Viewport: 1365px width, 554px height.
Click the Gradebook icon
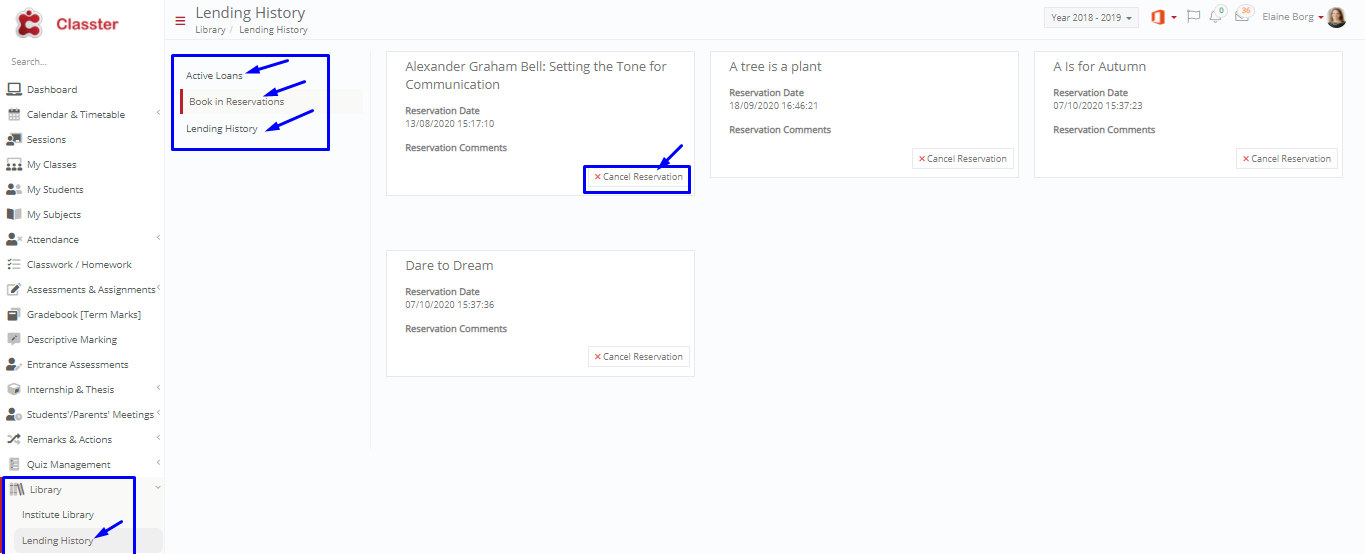(14, 315)
